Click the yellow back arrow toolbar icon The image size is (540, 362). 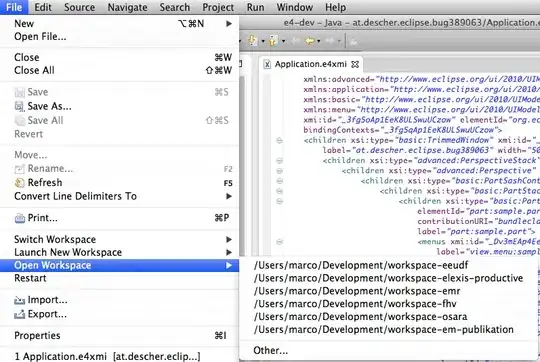tap(310, 41)
